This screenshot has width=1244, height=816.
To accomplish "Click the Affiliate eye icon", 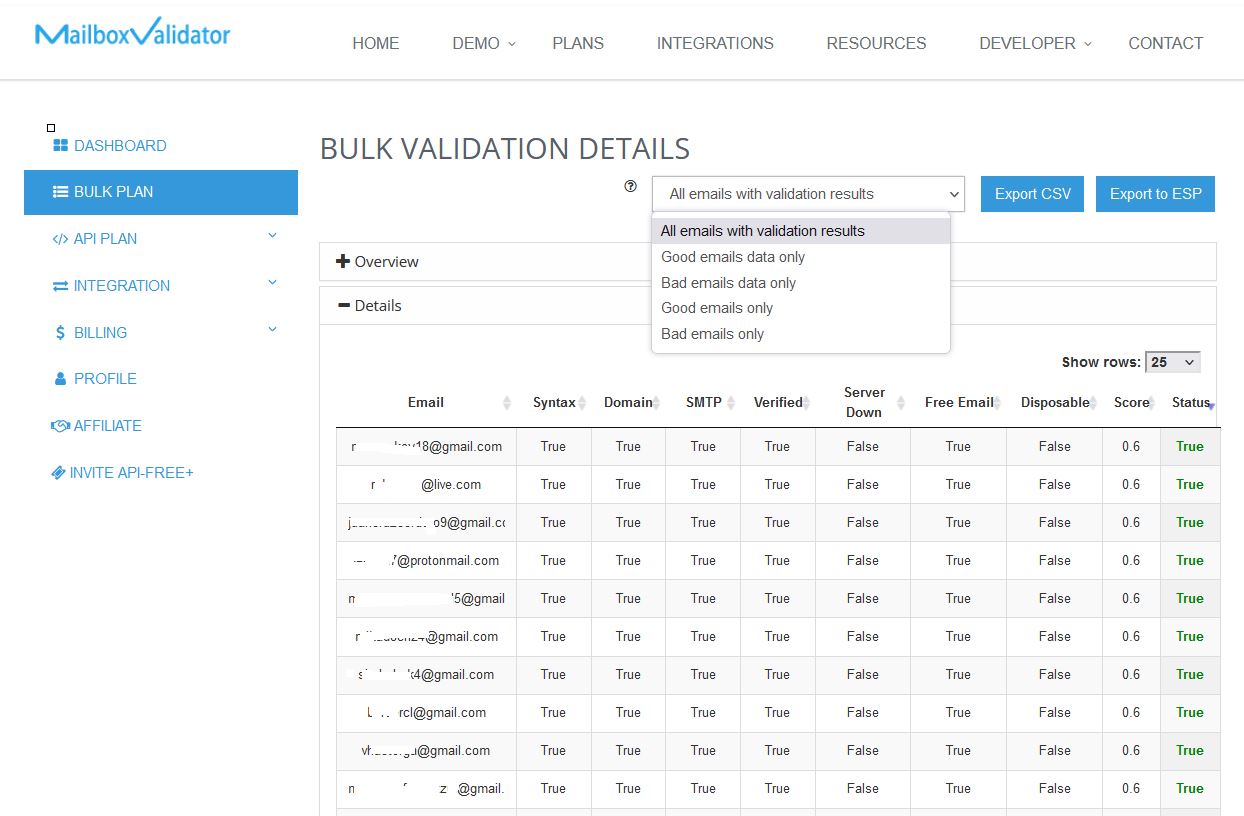I will (x=59, y=425).
